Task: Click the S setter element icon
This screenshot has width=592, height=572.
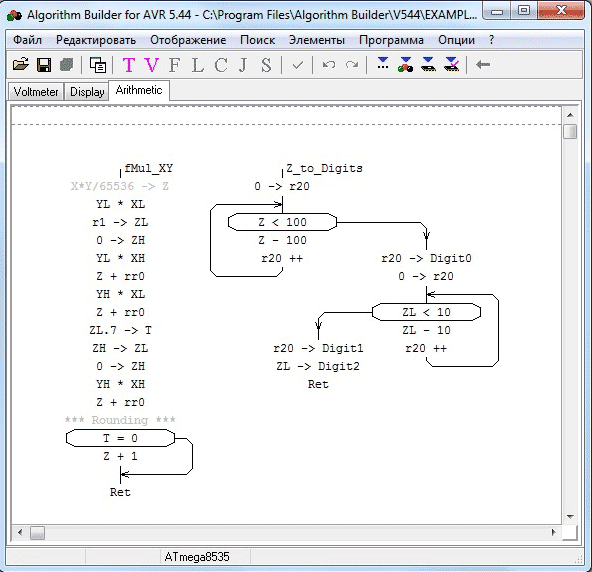Action: 266,65
